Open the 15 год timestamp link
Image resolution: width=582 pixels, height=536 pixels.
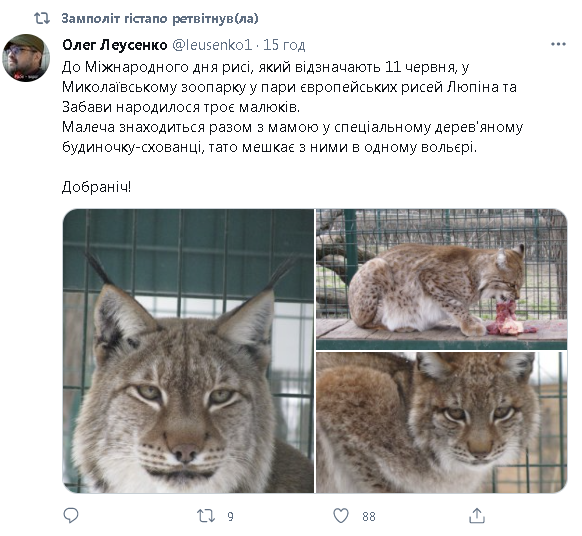(284, 45)
